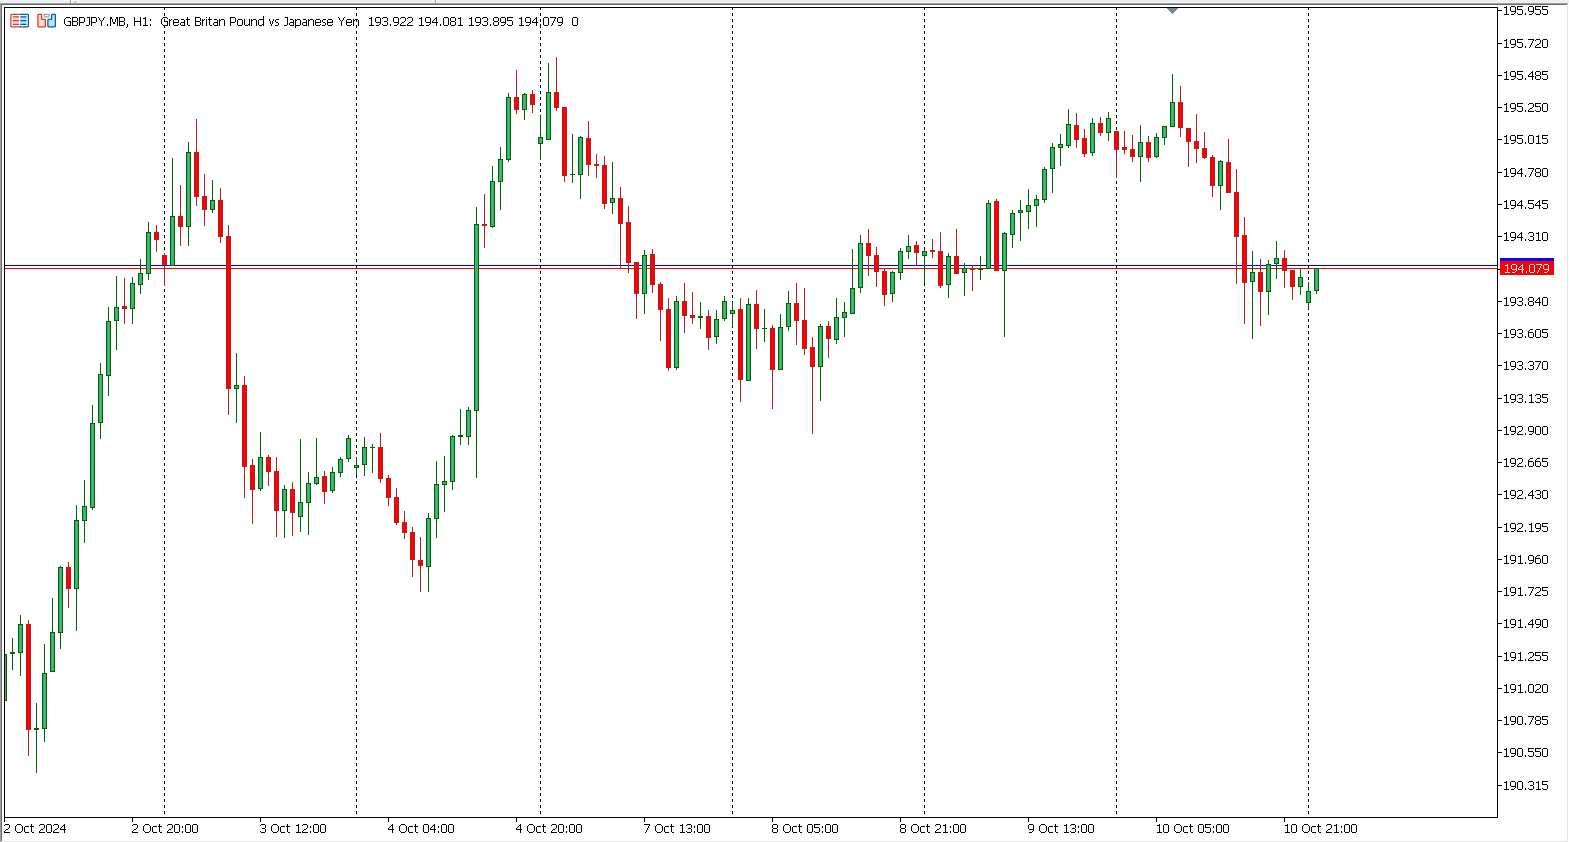Click the 193.840 price scale label
The image size is (1569, 842).
[x=1526, y=302]
